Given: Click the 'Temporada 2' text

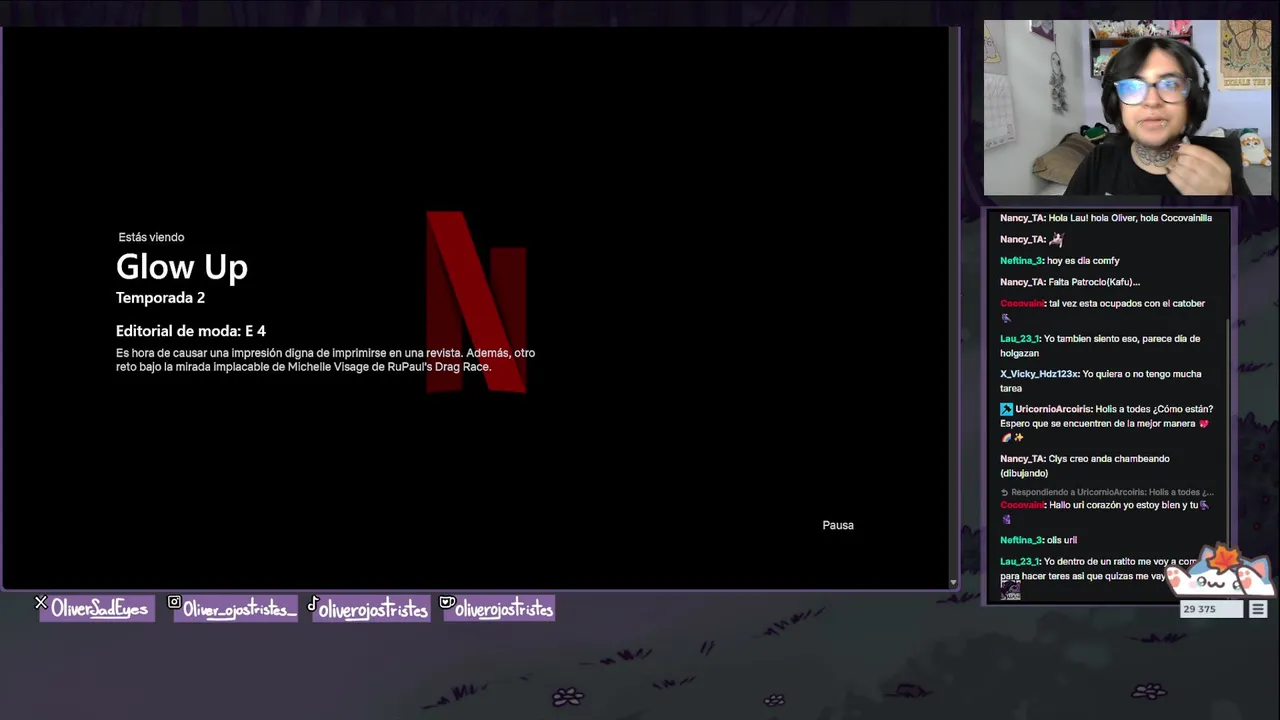Looking at the screenshot, I should pos(160,298).
